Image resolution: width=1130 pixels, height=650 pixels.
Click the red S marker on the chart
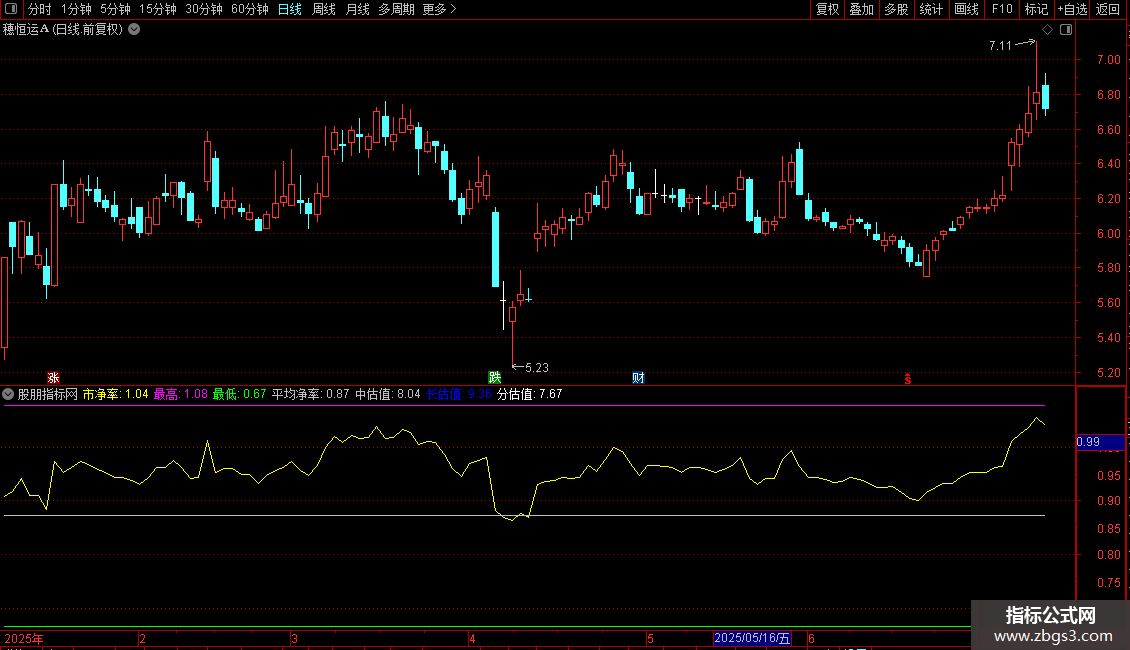[908, 378]
